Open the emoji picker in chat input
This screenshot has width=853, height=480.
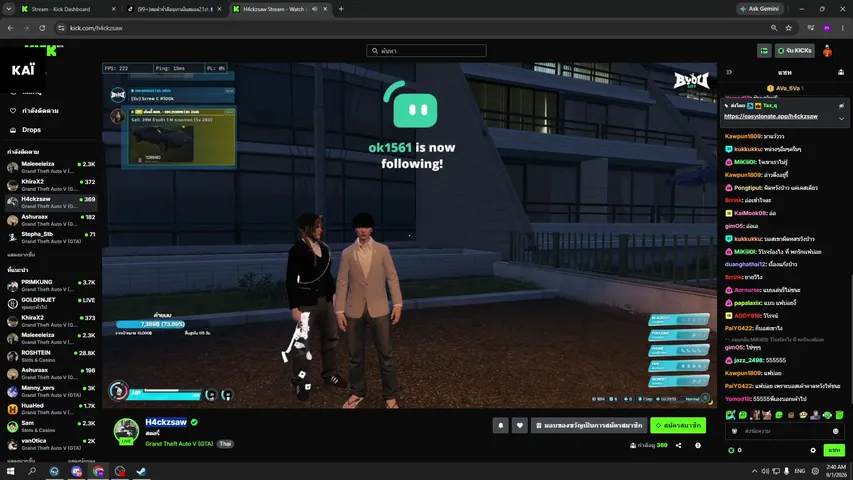coord(836,432)
